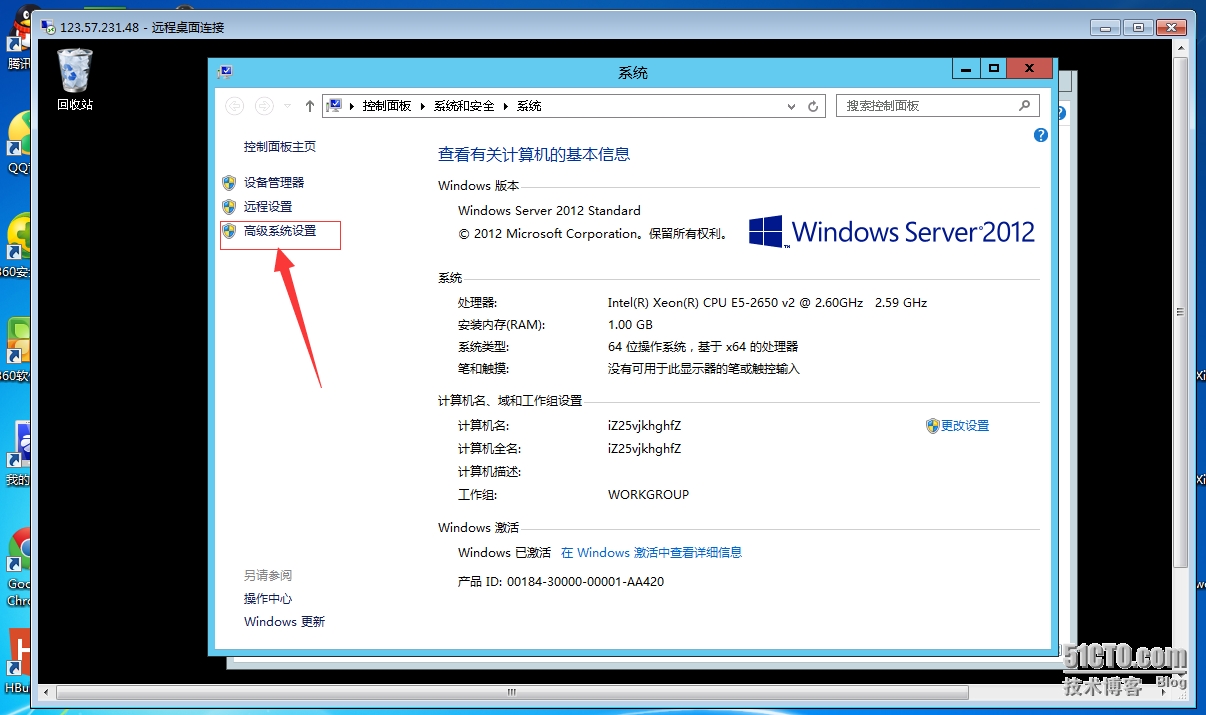
Task: Open Remote settings link (远程设置)
Action: pyautogui.click(x=268, y=207)
